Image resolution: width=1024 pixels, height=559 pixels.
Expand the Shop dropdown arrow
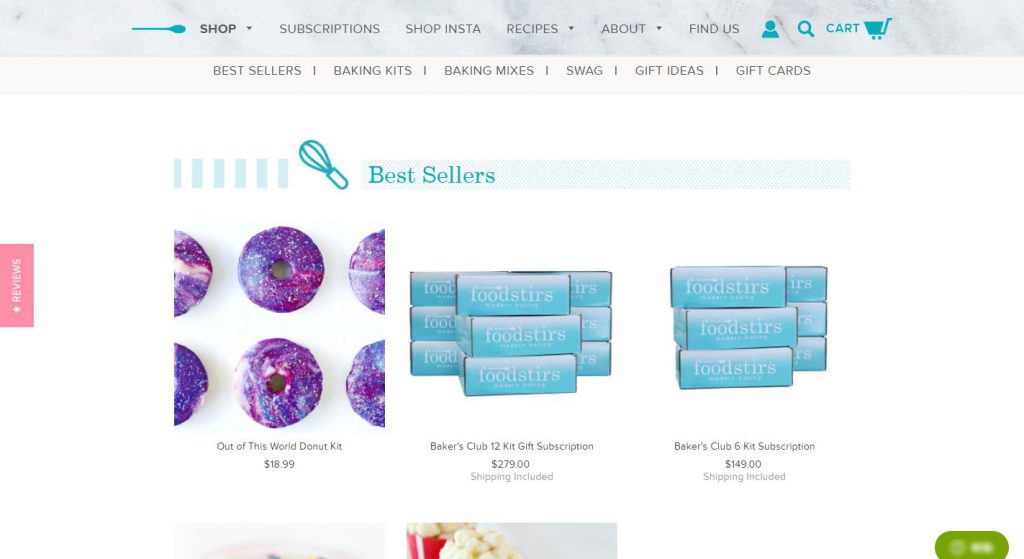pos(249,29)
